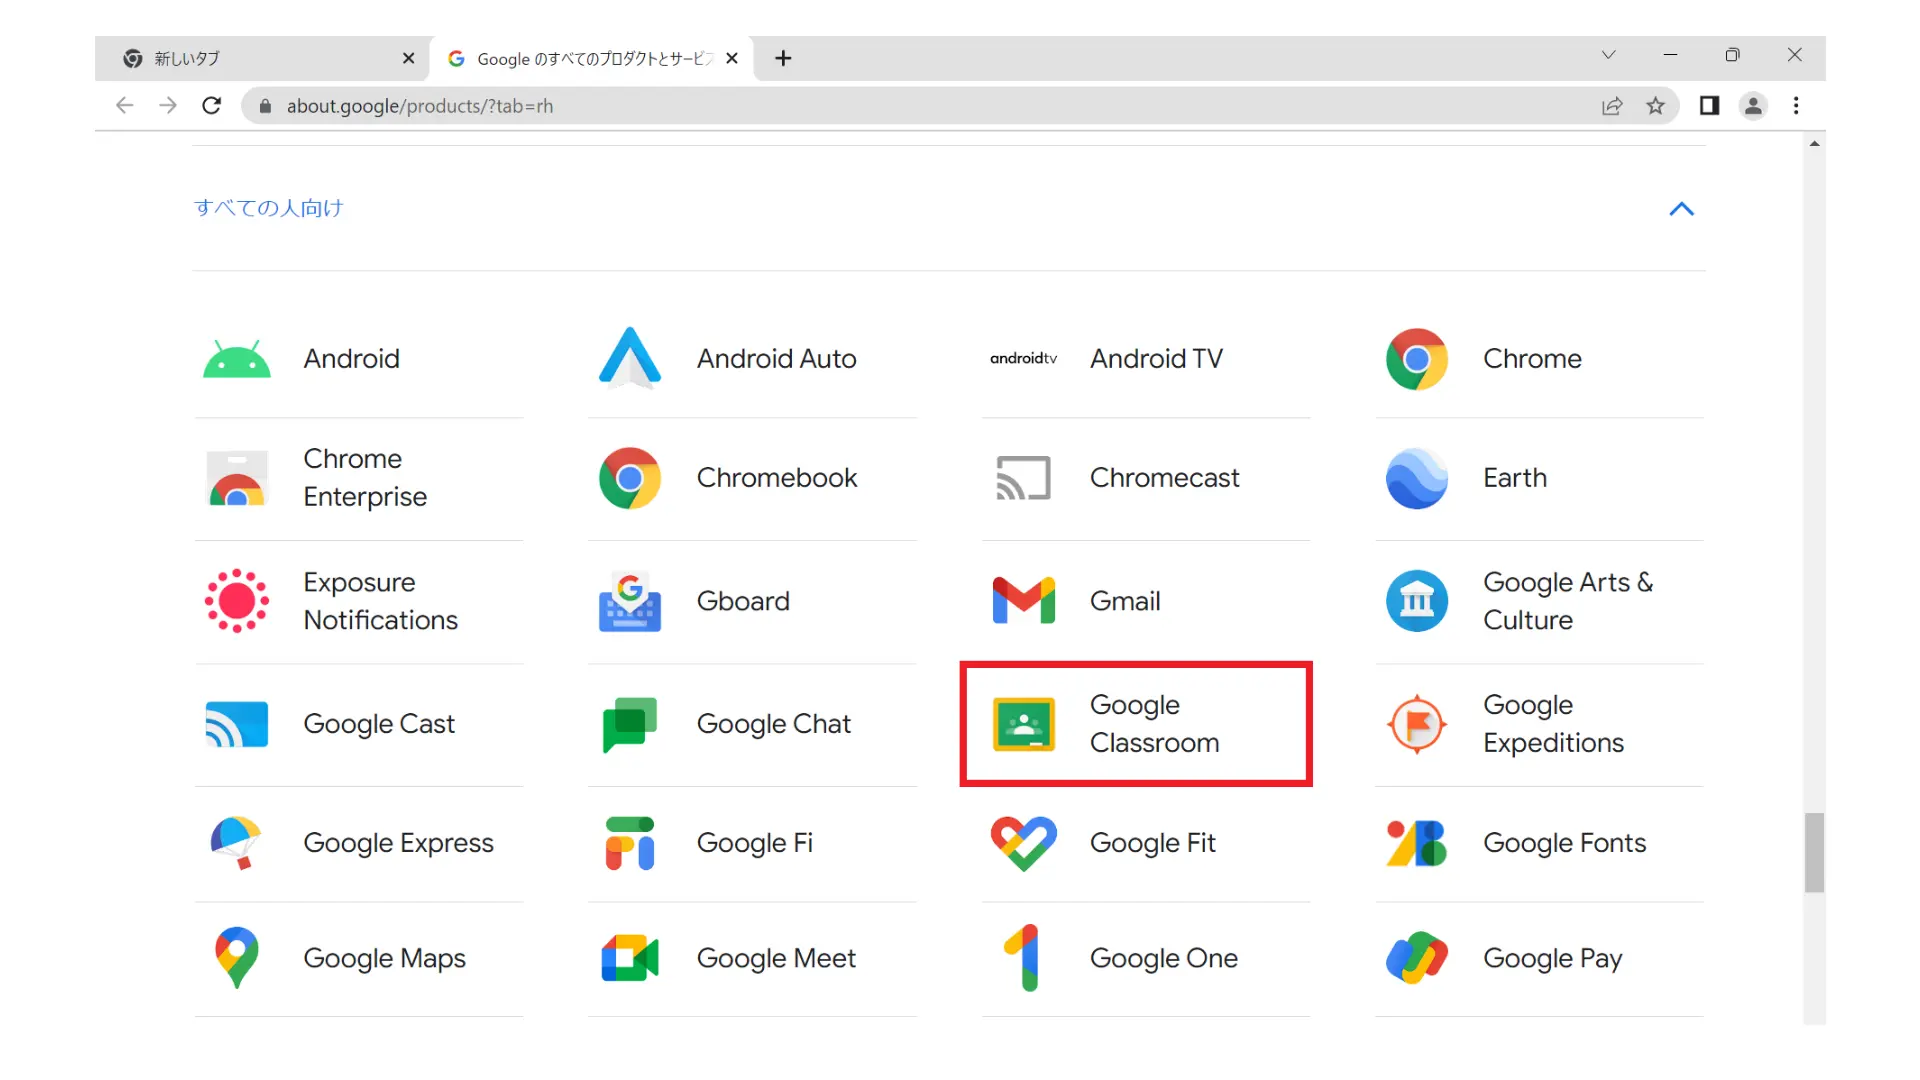Screen dimensions: 1920x1080
Task: Bookmark this page with the star
Action: click(1655, 106)
